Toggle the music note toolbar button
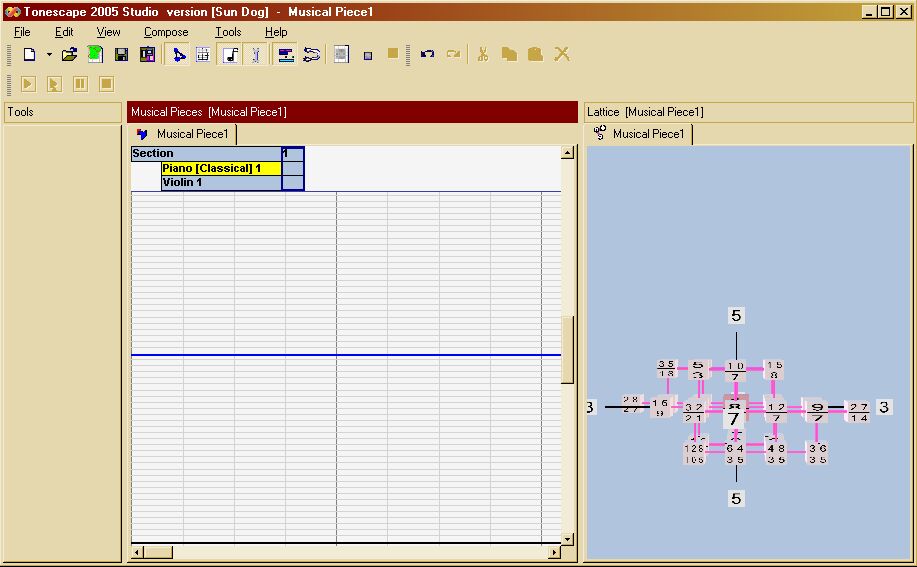 (230, 55)
